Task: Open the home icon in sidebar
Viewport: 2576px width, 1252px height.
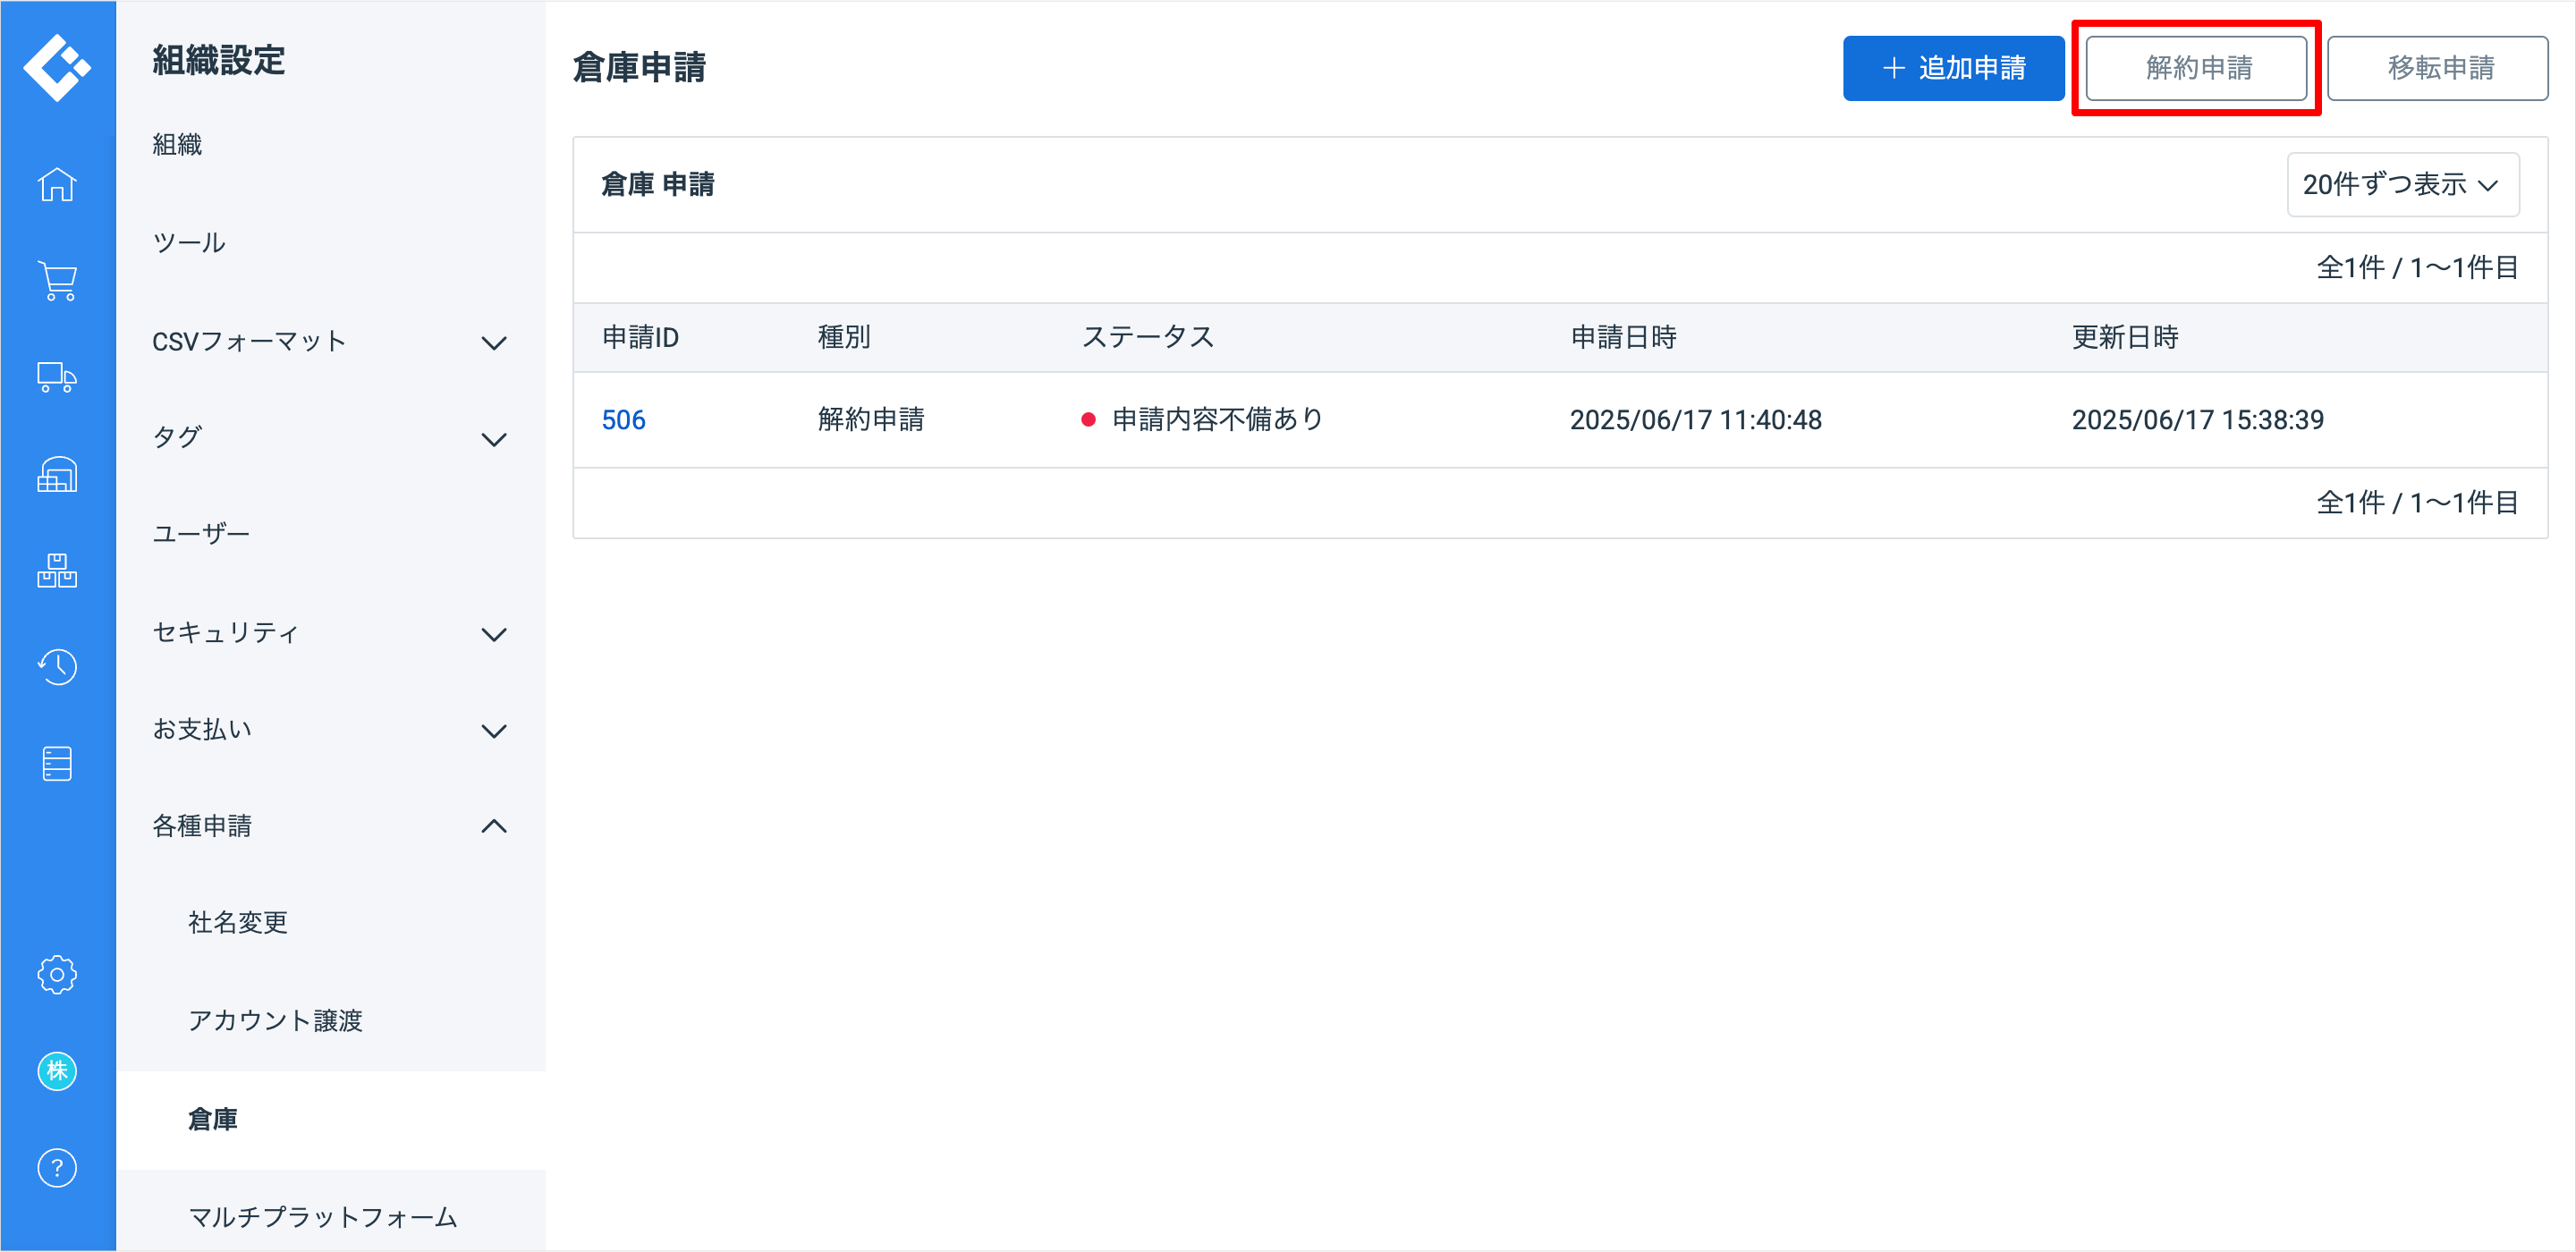Action: click(x=57, y=184)
